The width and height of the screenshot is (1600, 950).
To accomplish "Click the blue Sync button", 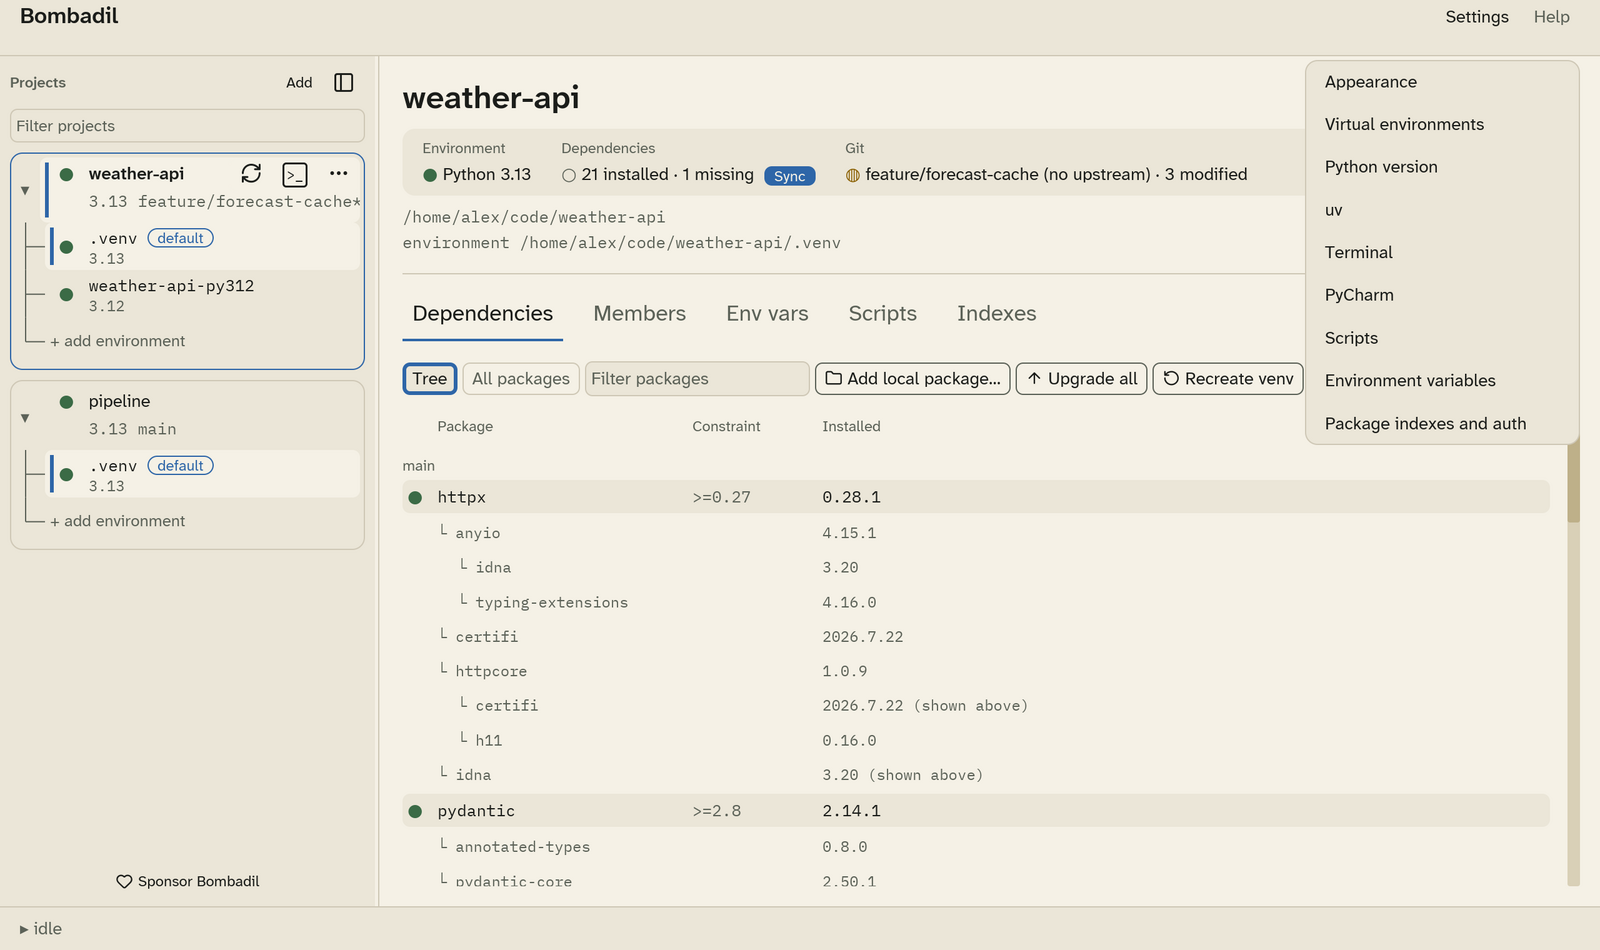I will (x=790, y=176).
